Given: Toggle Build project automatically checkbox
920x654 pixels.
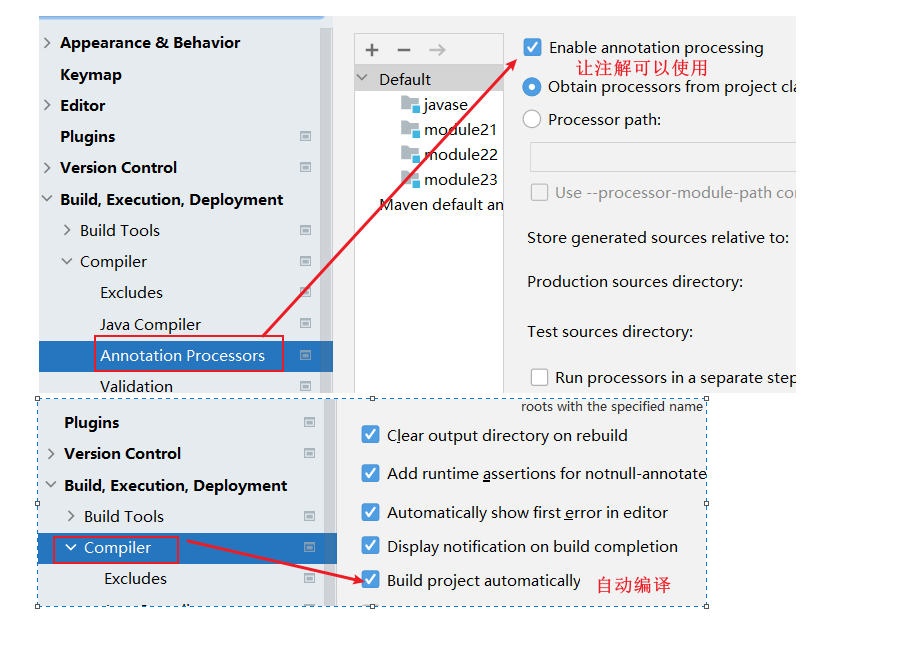Looking at the screenshot, I should [370, 580].
